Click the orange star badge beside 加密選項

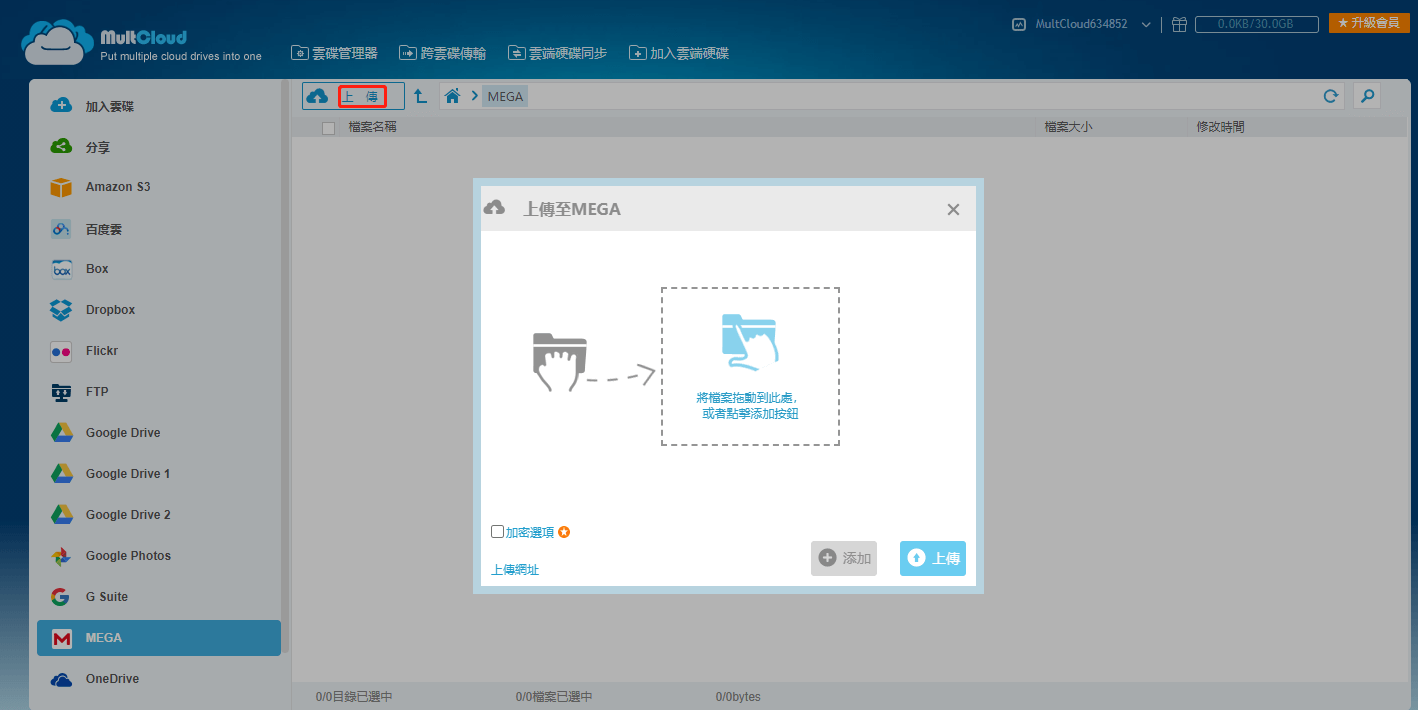click(x=564, y=532)
